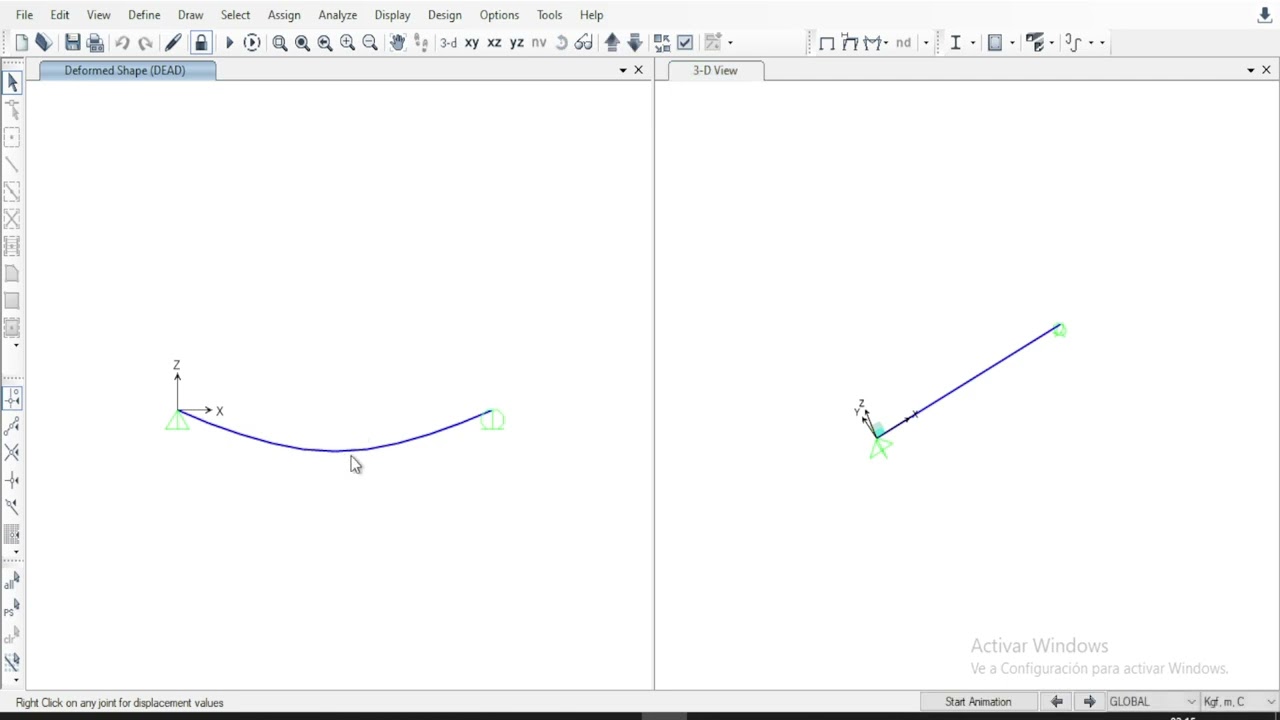Click the Redo arrow icon
Image resolution: width=1280 pixels, height=720 pixels.
pos(145,42)
